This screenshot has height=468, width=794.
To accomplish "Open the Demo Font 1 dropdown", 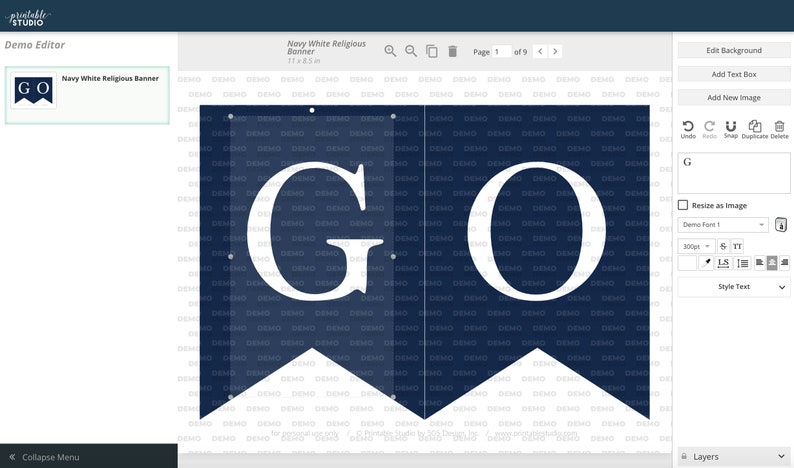I will pos(723,224).
